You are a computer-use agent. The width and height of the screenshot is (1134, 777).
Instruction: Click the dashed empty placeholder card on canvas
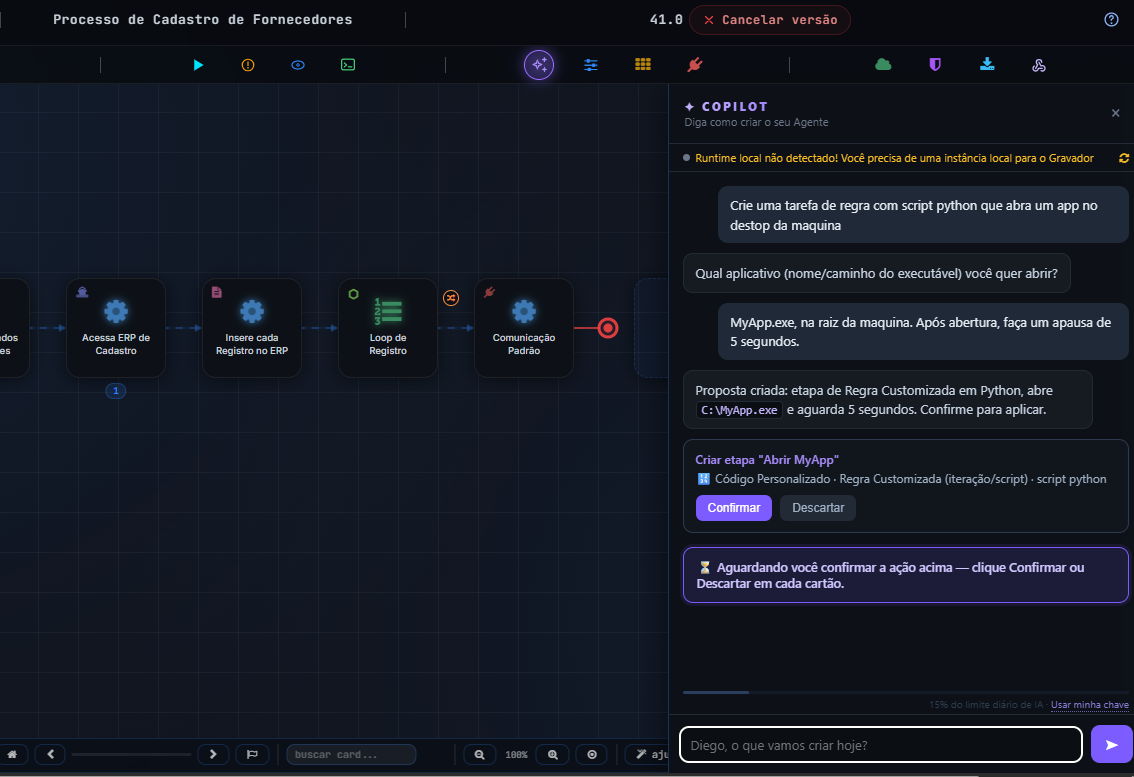(x=651, y=328)
